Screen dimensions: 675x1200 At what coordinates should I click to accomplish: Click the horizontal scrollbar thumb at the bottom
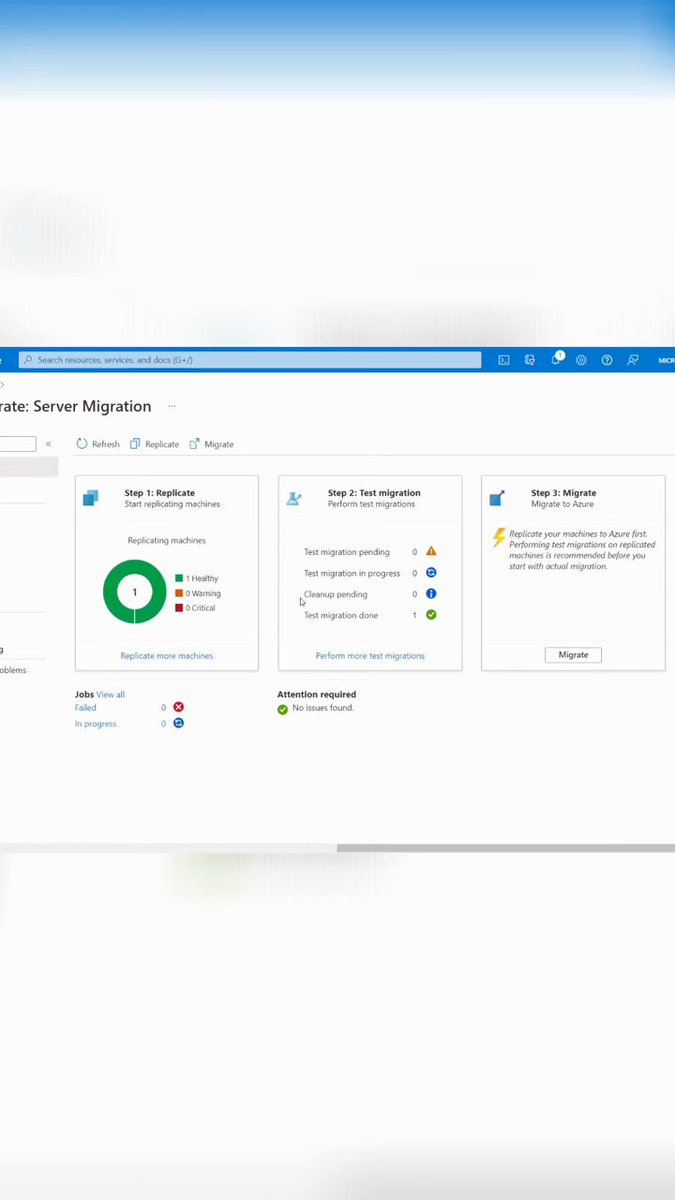(506, 848)
